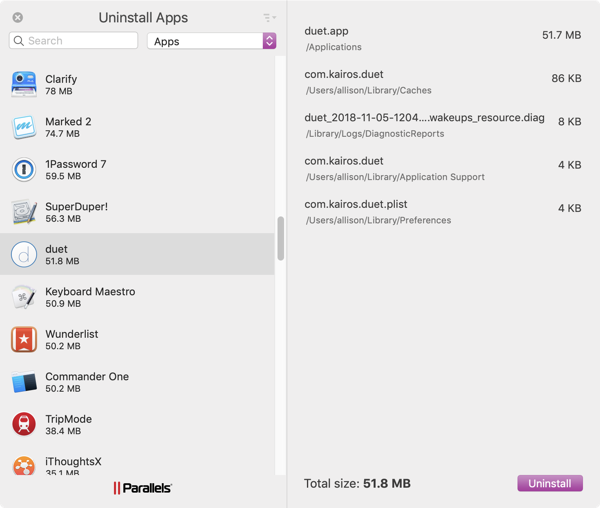This screenshot has height=508, width=600.
Task: Click the Parallels logo
Action: 143,488
